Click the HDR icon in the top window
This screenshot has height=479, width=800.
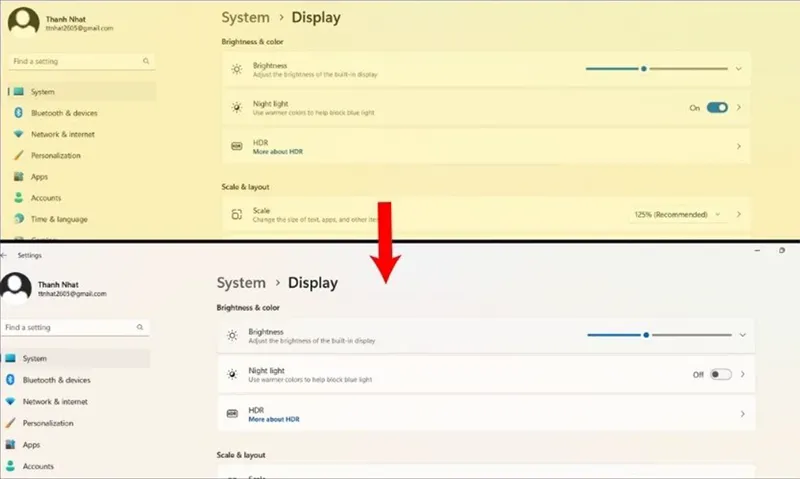[x=236, y=146]
